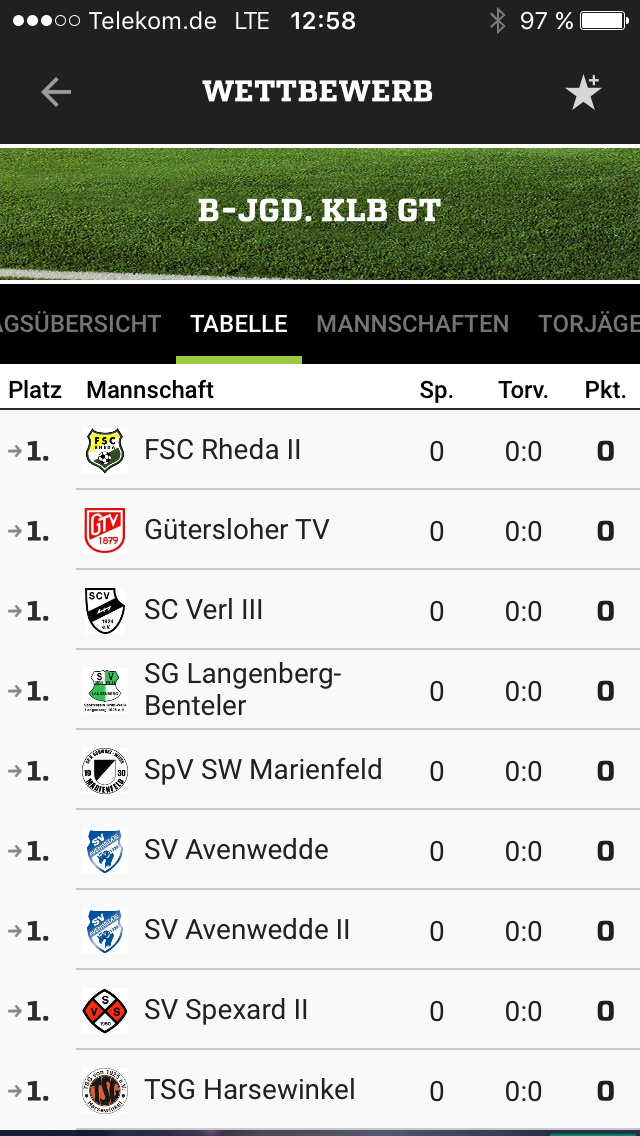Tap the back arrow icon
The width and height of the screenshot is (640, 1136).
(56, 92)
